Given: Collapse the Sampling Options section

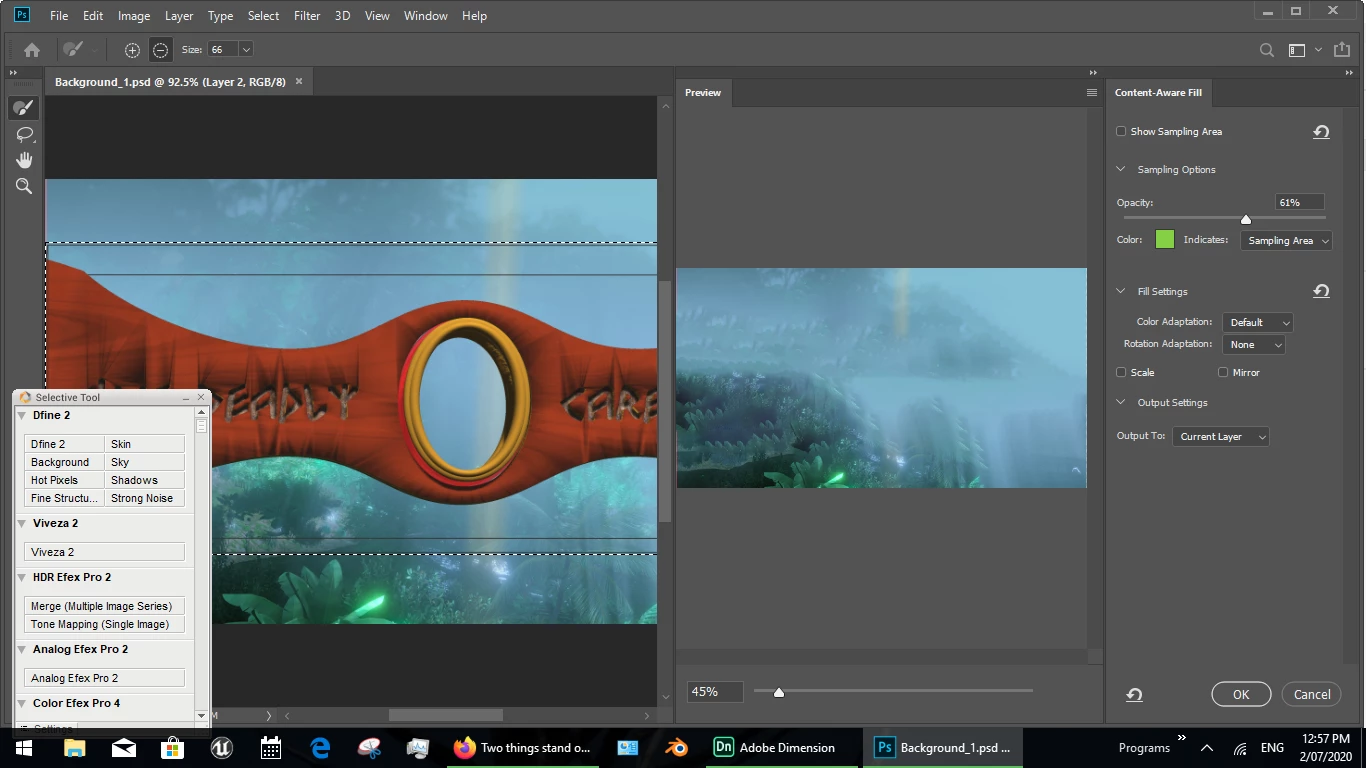Looking at the screenshot, I should (1121, 169).
